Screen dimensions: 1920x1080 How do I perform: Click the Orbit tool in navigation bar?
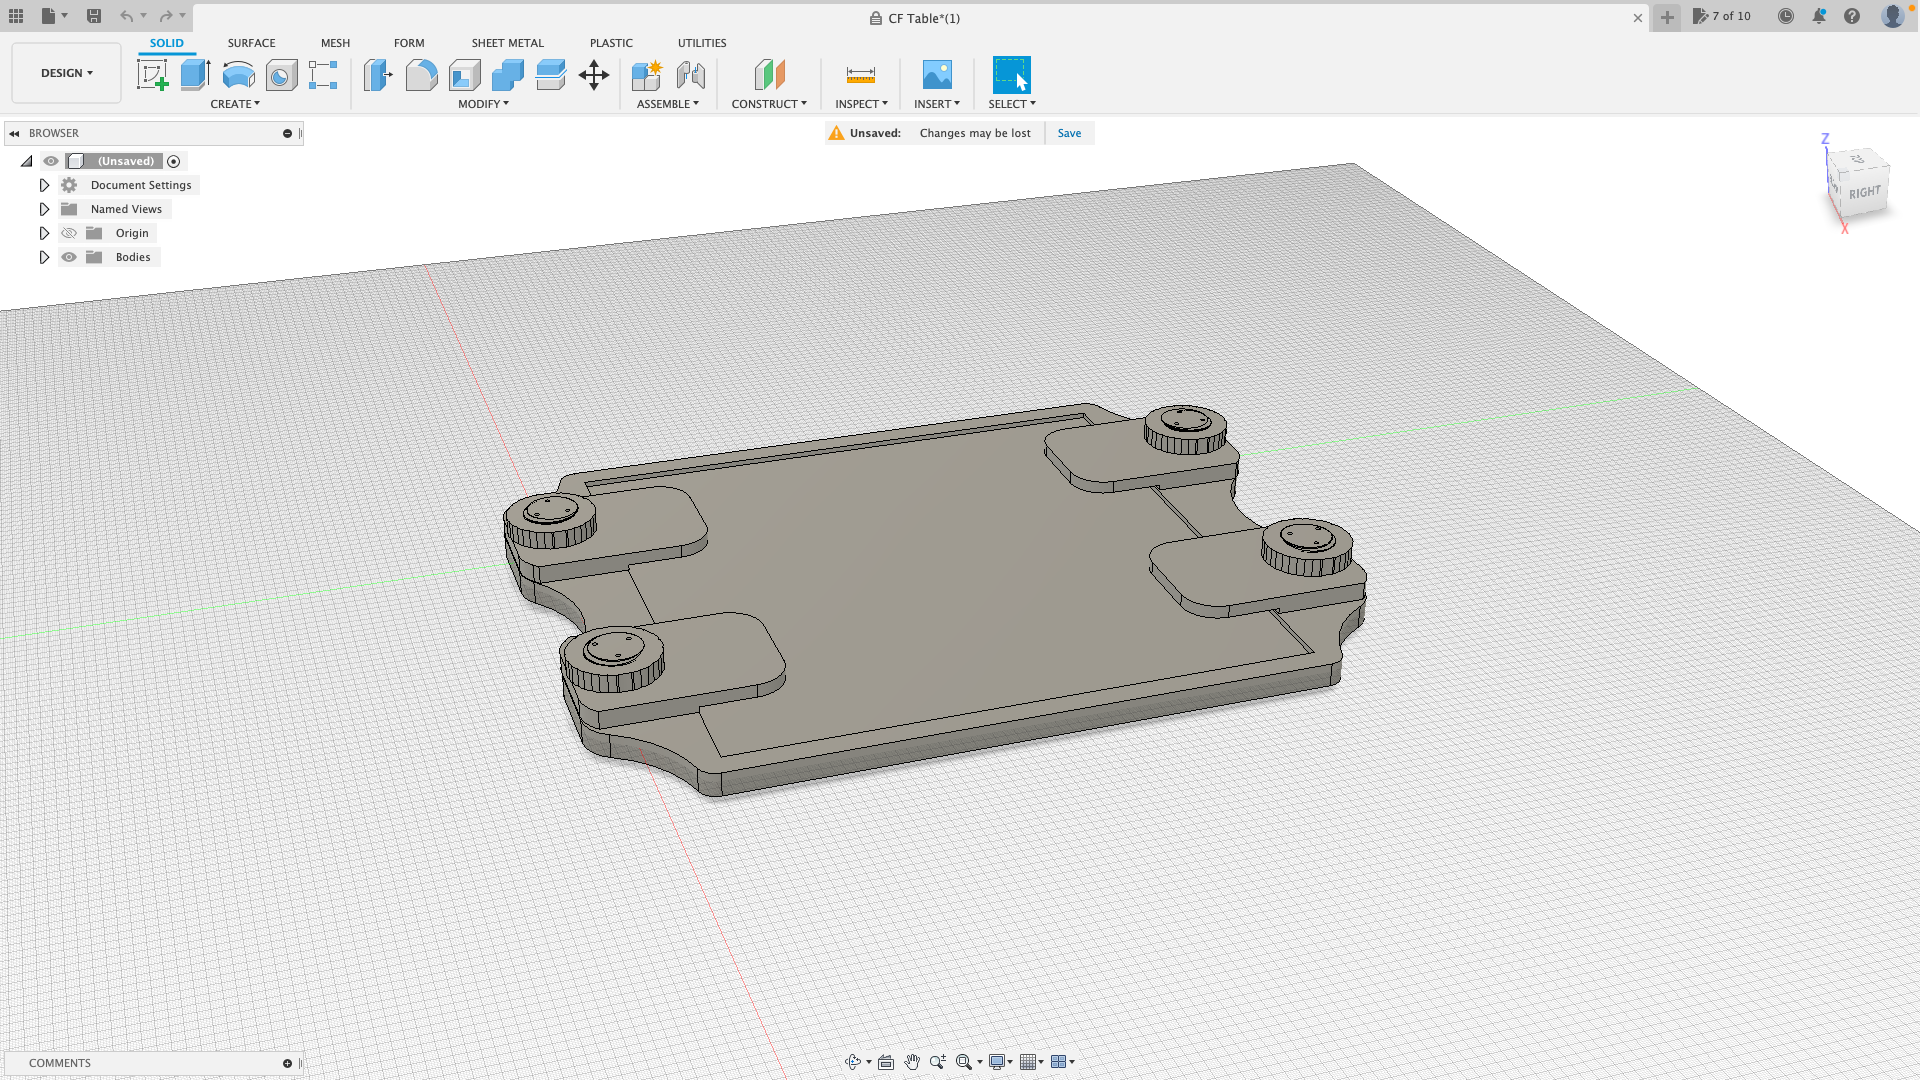click(x=853, y=1062)
